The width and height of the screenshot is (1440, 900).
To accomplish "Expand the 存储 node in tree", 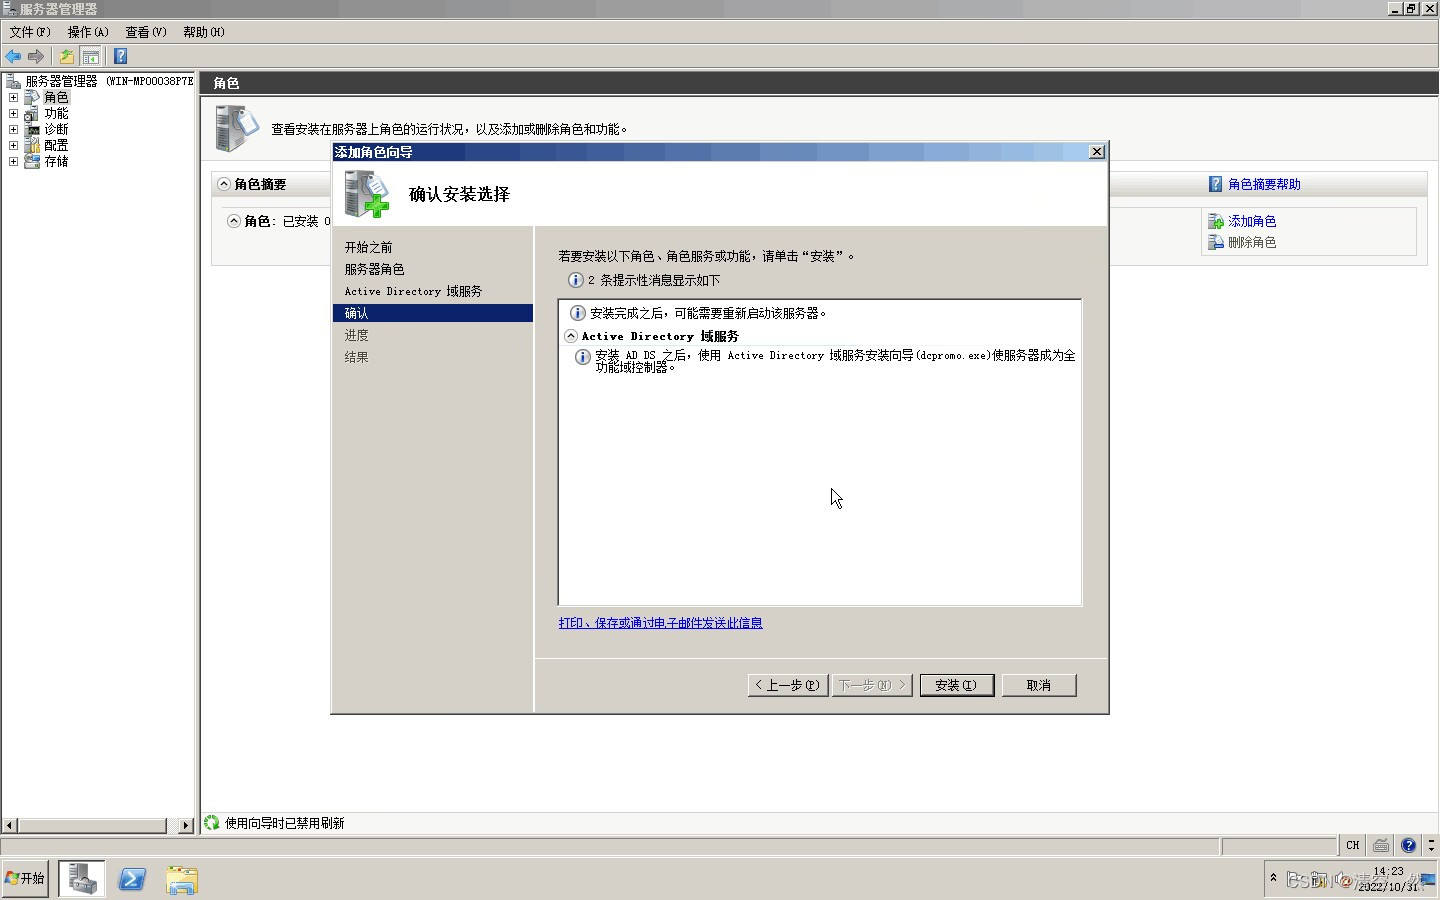I will pos(13,162).
